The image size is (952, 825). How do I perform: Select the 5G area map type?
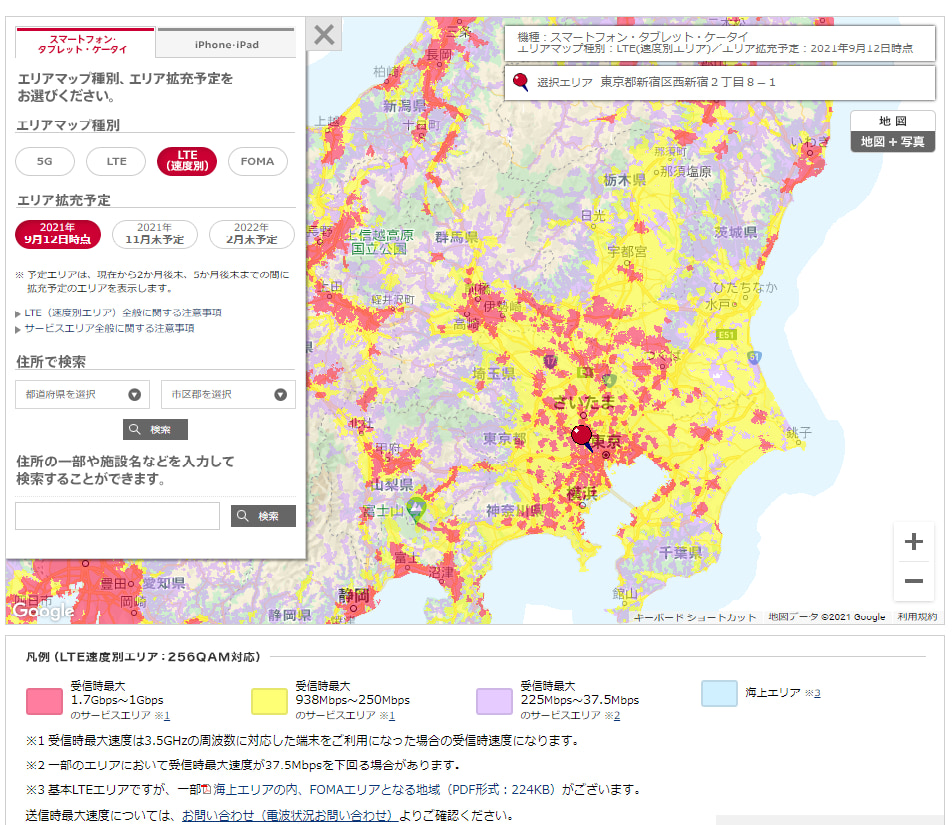[x=45, y=161]
